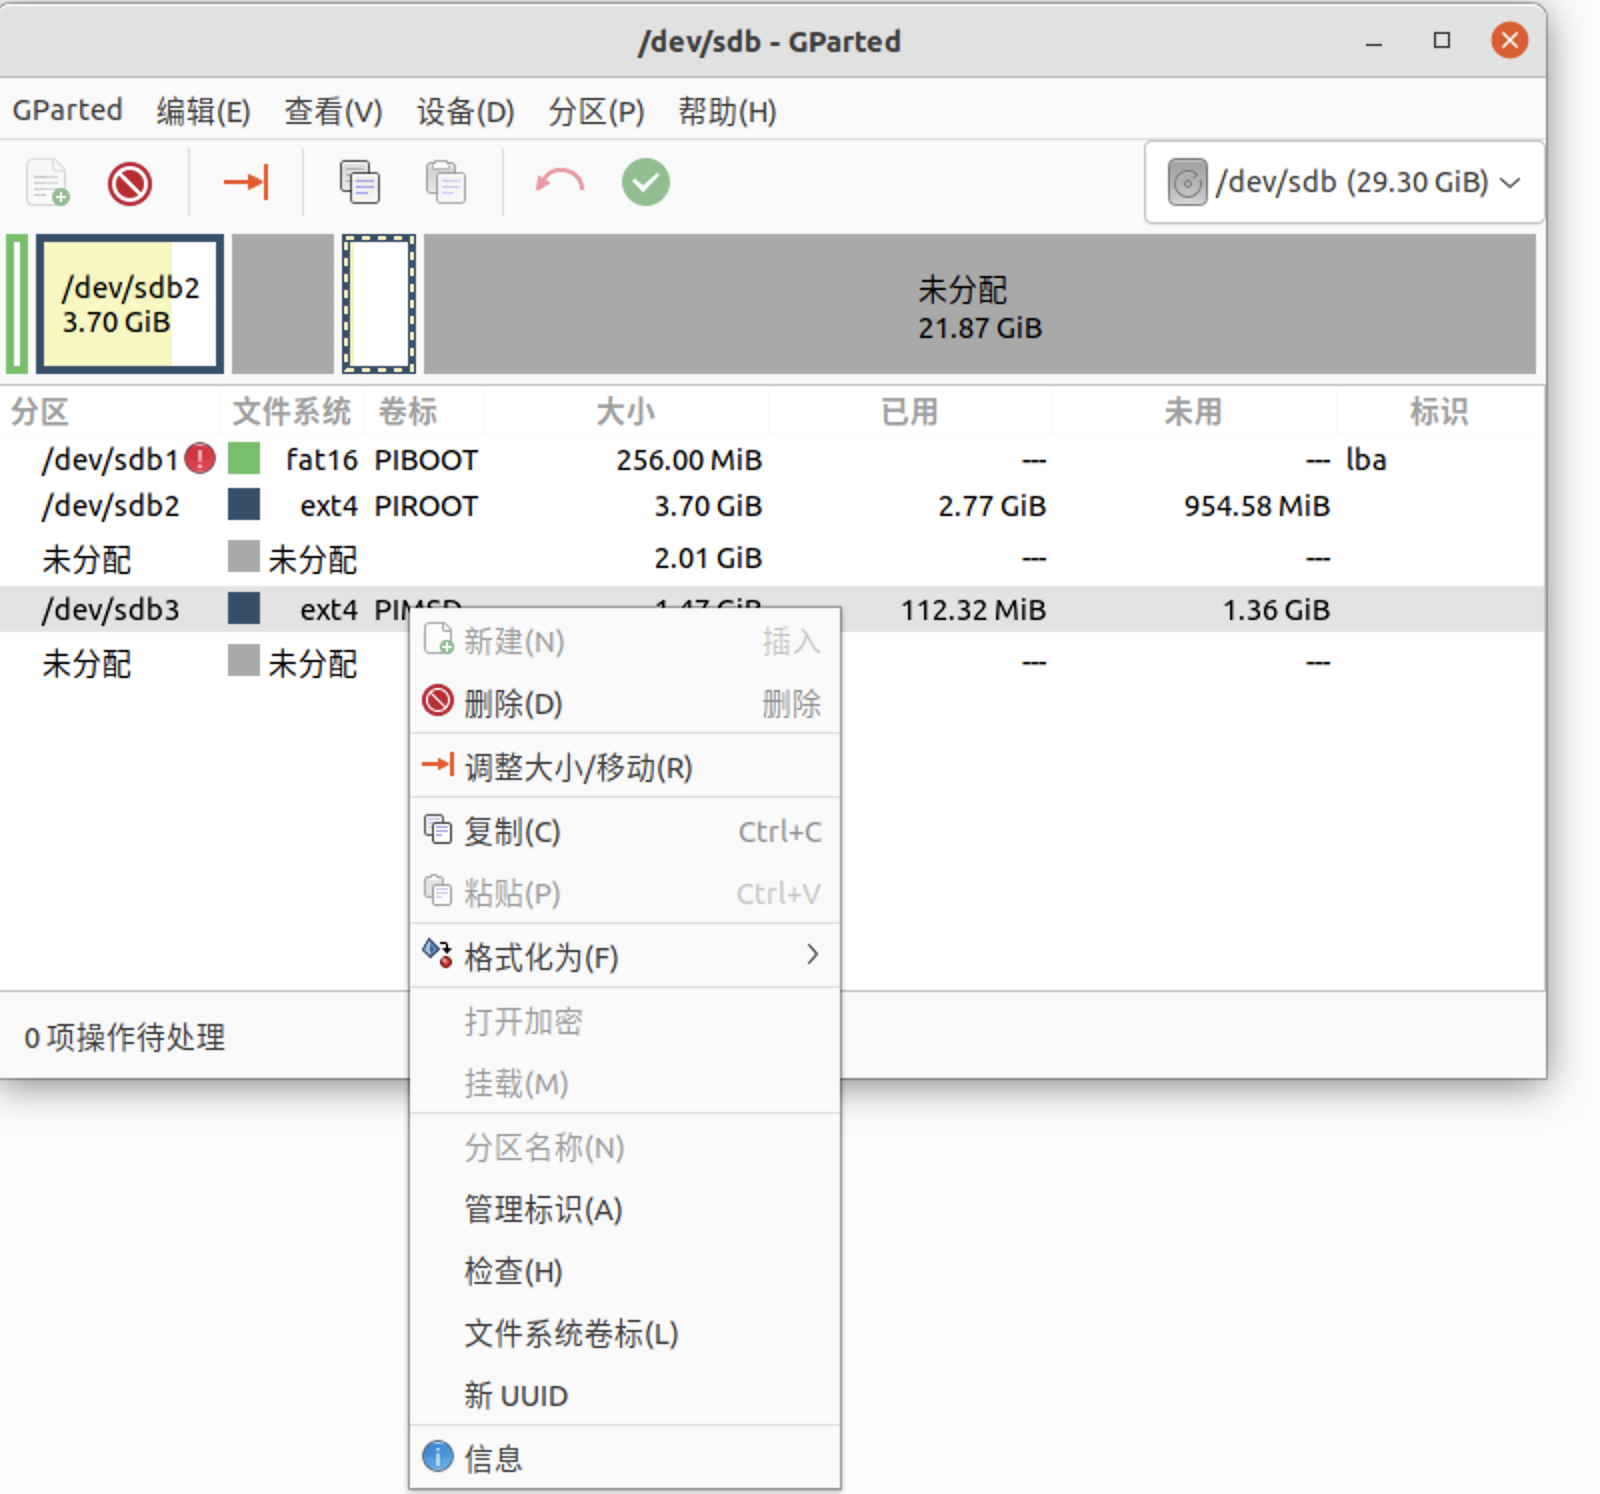
Task: Click the paste partition toolbar icon
Action: [445, 183]
